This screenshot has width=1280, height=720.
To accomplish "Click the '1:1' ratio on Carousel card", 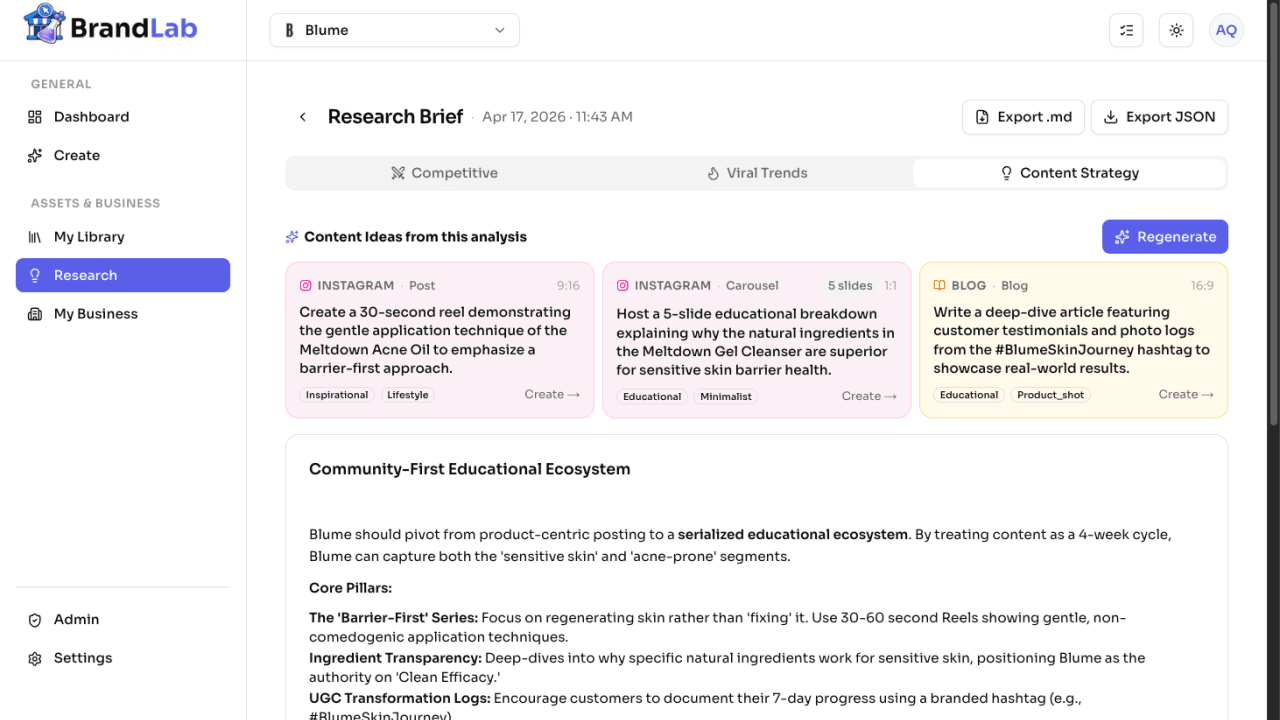I will (890, 286).
